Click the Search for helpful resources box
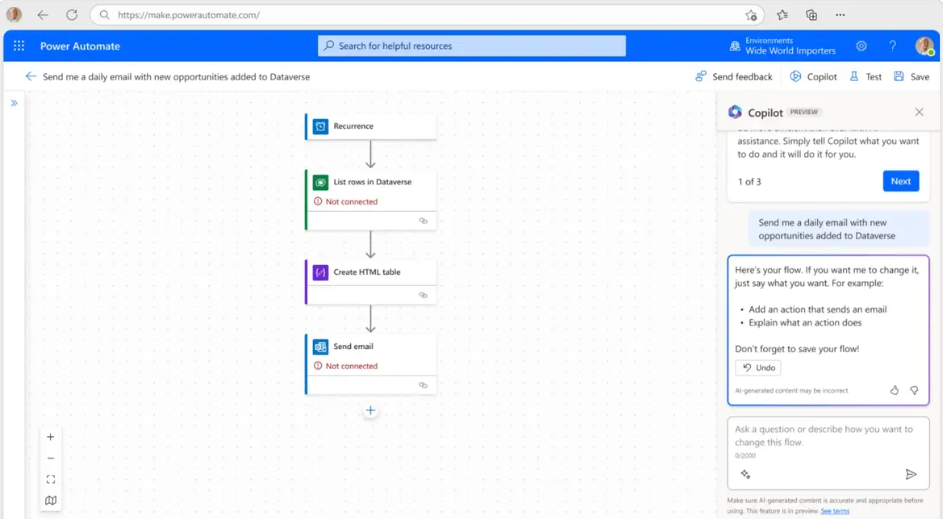Image resolution: width=943 pixels, height=519 pixels. click(x=472, y=46)
